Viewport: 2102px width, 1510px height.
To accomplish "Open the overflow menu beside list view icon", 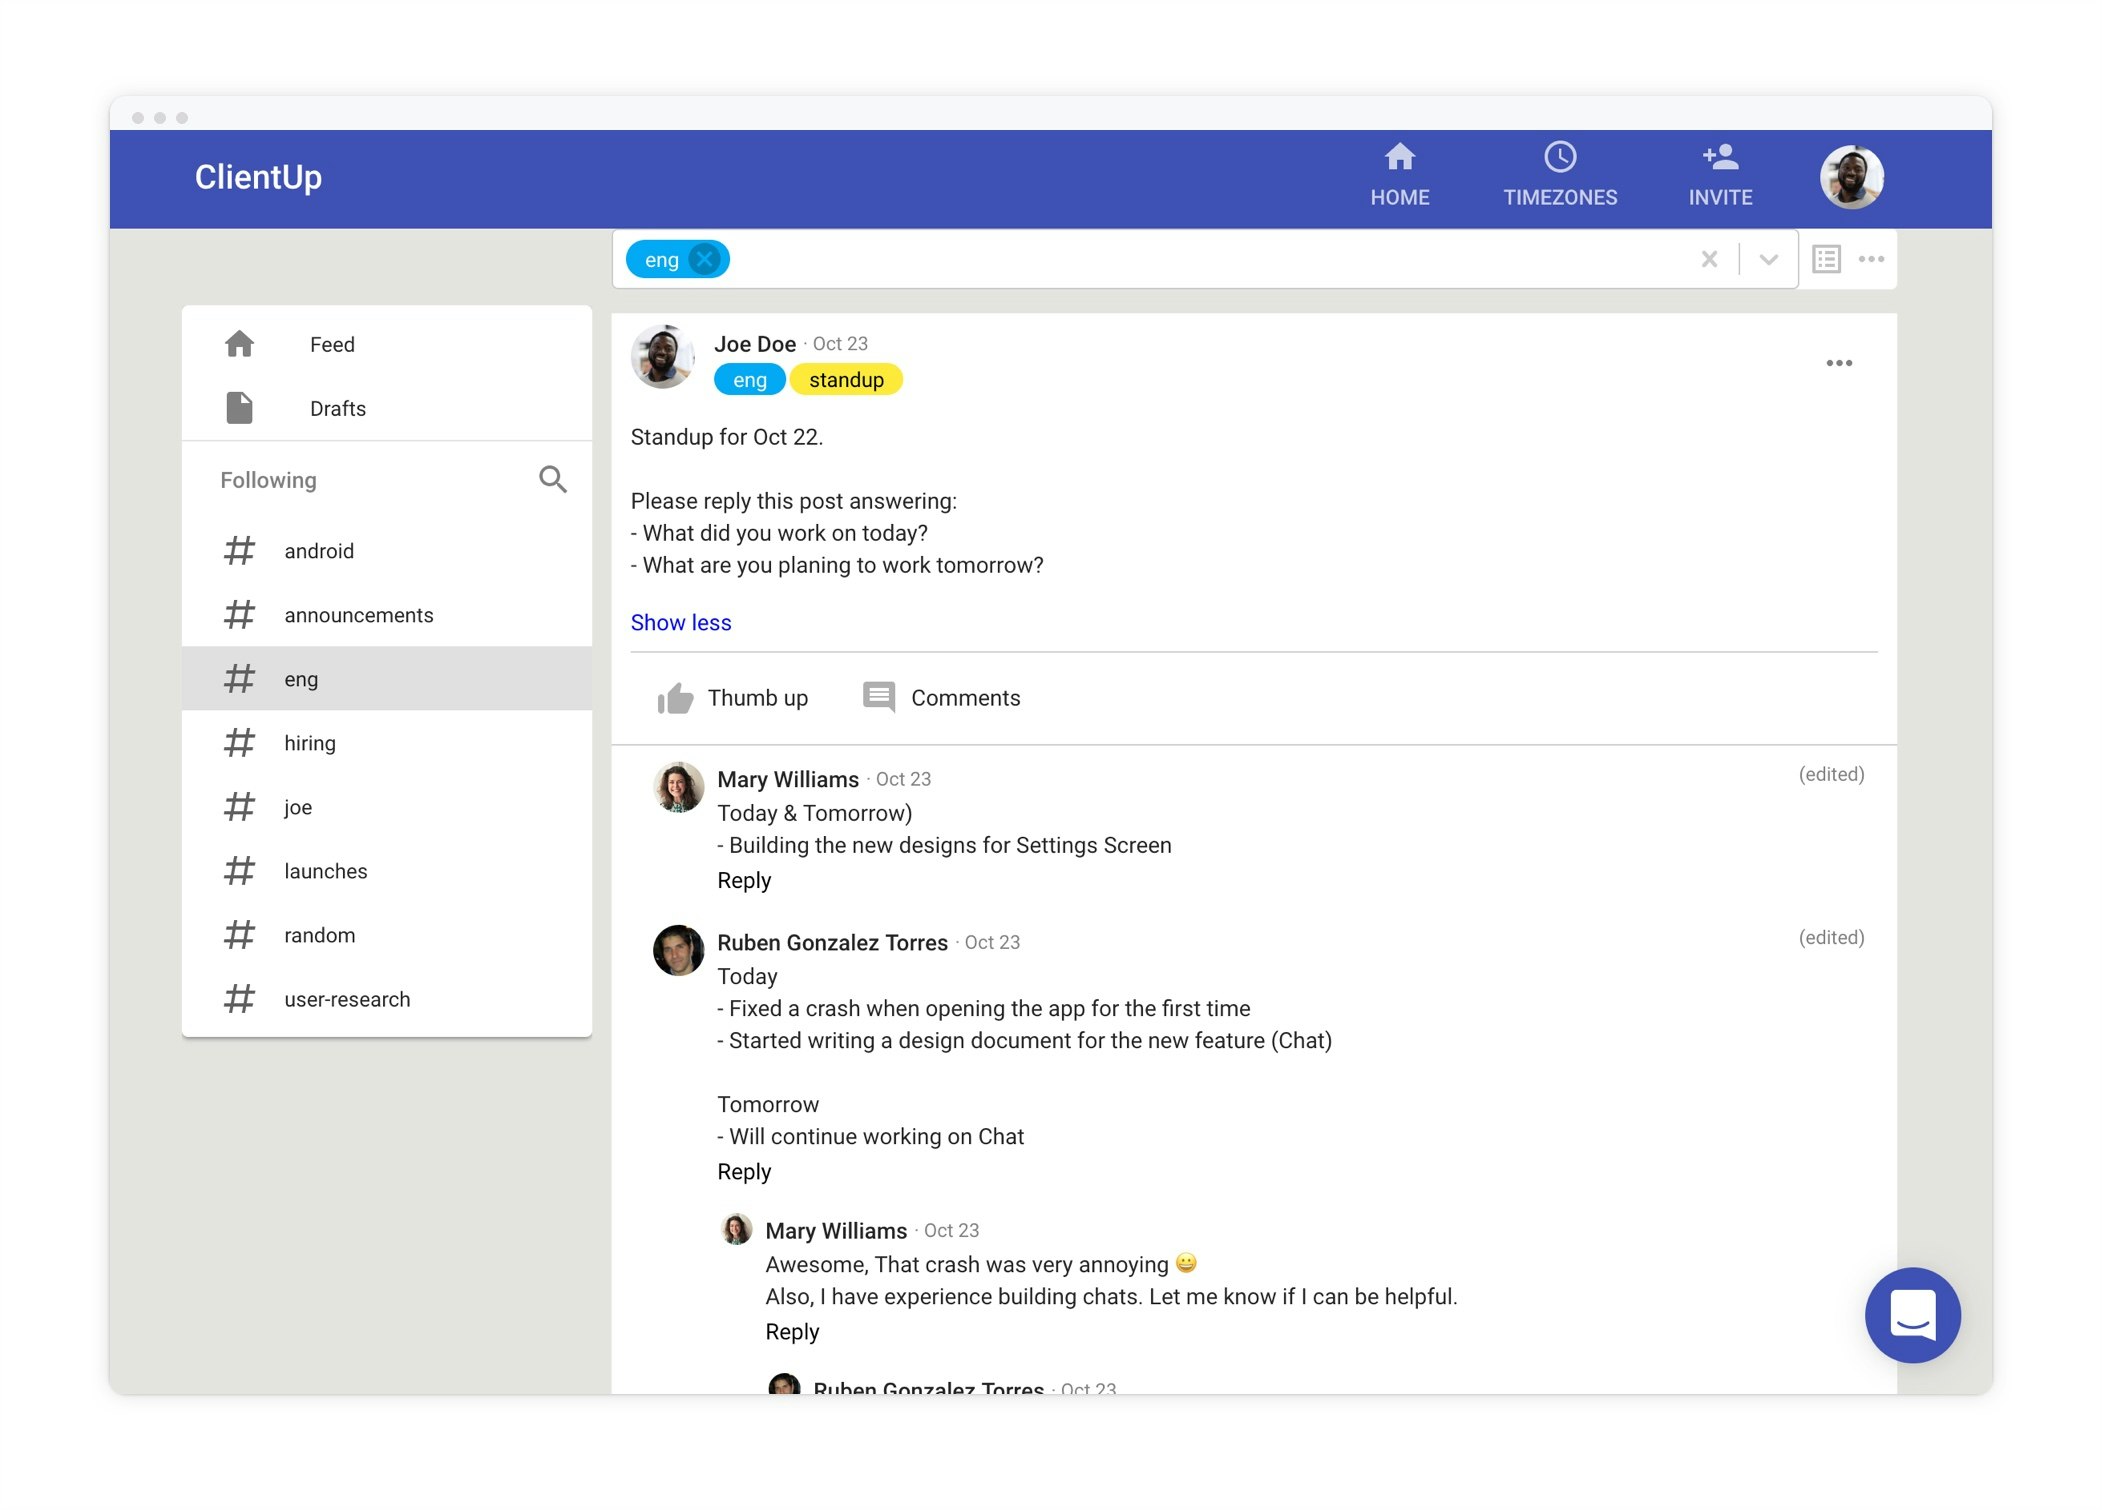I will click(x=1871, y=258).
